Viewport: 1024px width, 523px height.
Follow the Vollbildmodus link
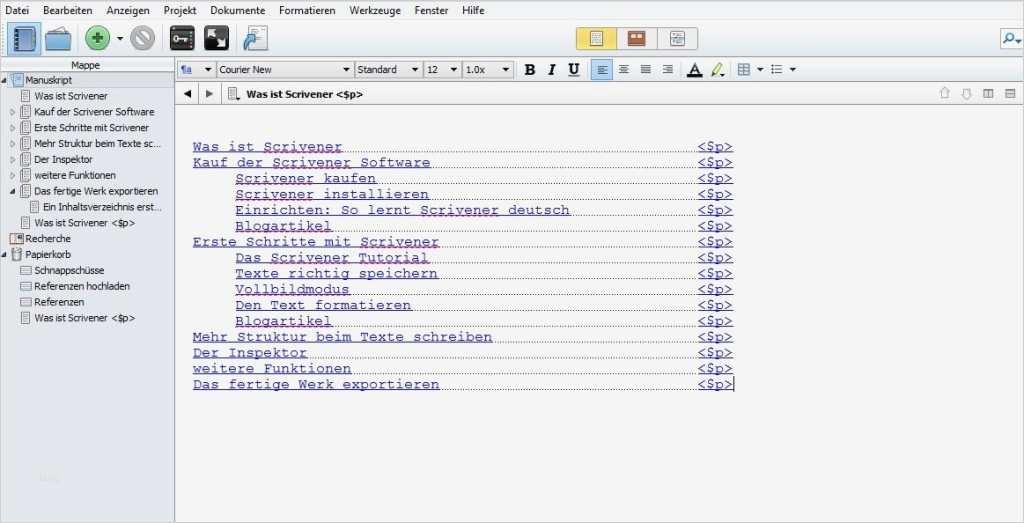(x=292, y=289)
